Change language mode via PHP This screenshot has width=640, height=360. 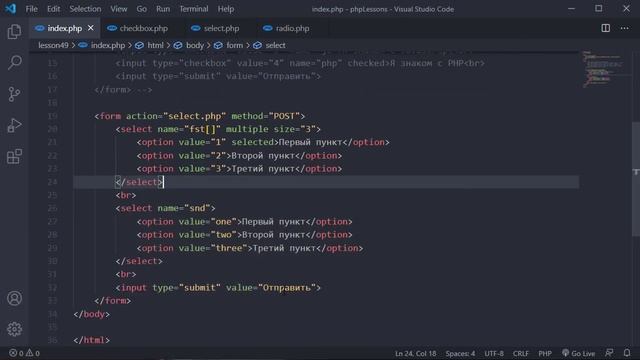(544, 353)
